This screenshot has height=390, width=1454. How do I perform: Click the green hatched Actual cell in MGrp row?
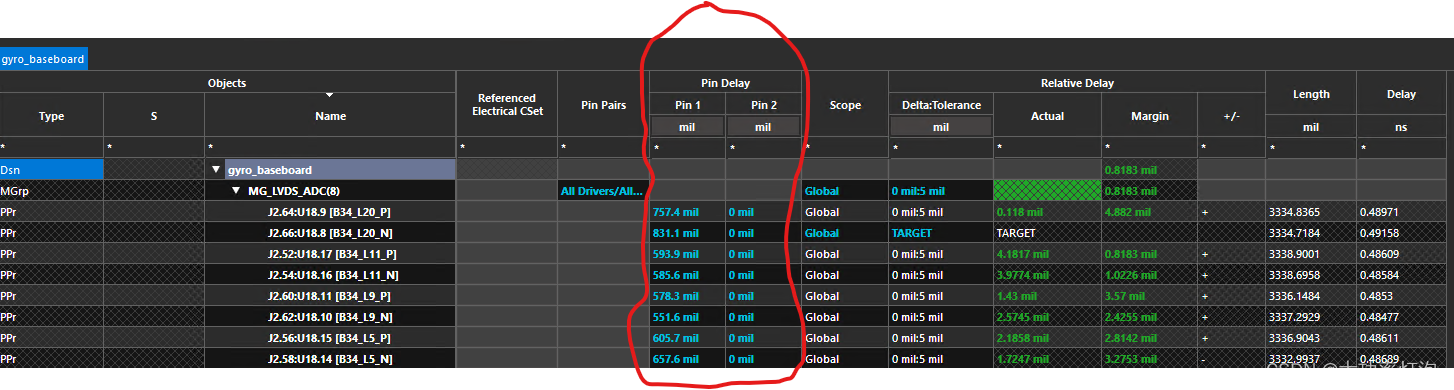[x=1047, y=191]
